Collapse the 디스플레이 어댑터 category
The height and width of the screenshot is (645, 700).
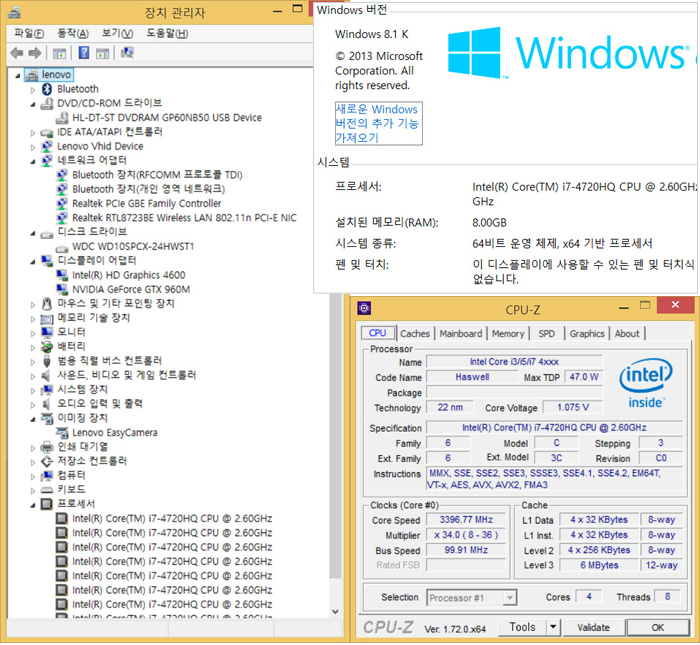tap(33, 261)
